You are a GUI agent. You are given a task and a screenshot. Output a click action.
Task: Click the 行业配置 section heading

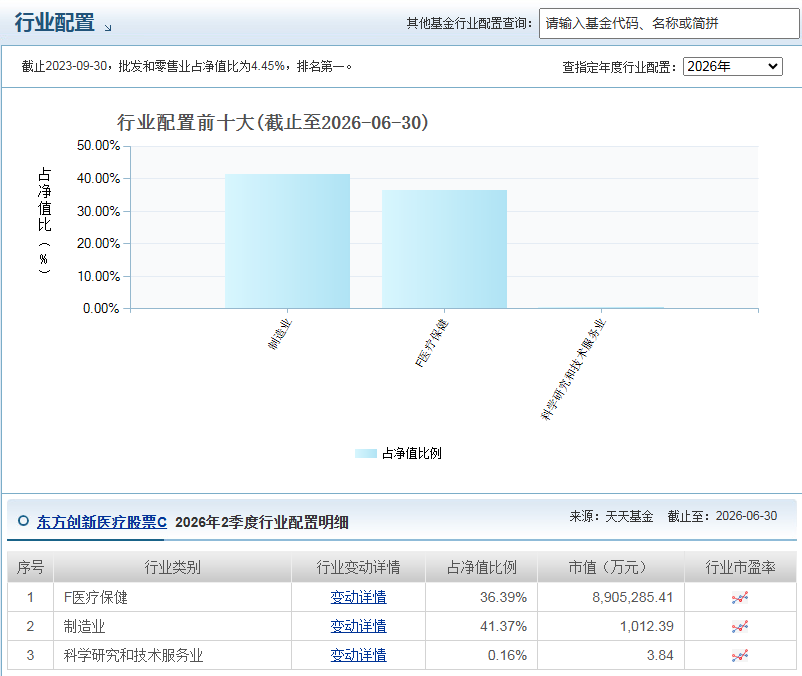click(55, 23)
